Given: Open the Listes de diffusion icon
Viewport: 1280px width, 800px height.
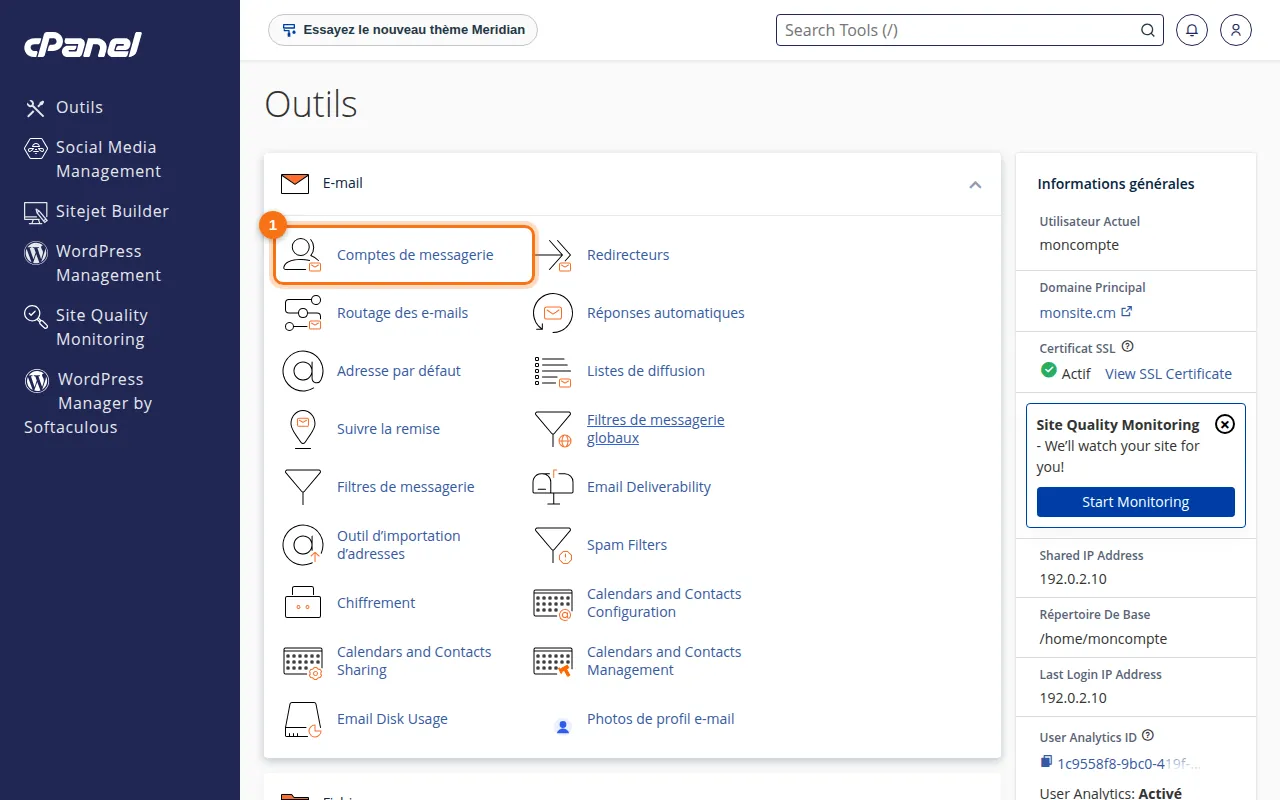Looking at the screenshot, I should tap(552, 371).
